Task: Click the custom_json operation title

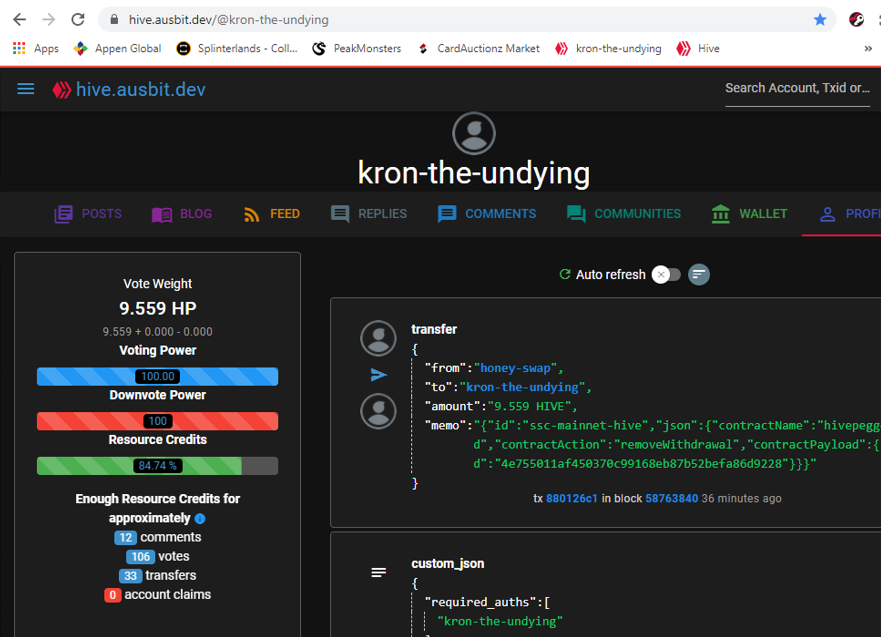Action: 447,563
